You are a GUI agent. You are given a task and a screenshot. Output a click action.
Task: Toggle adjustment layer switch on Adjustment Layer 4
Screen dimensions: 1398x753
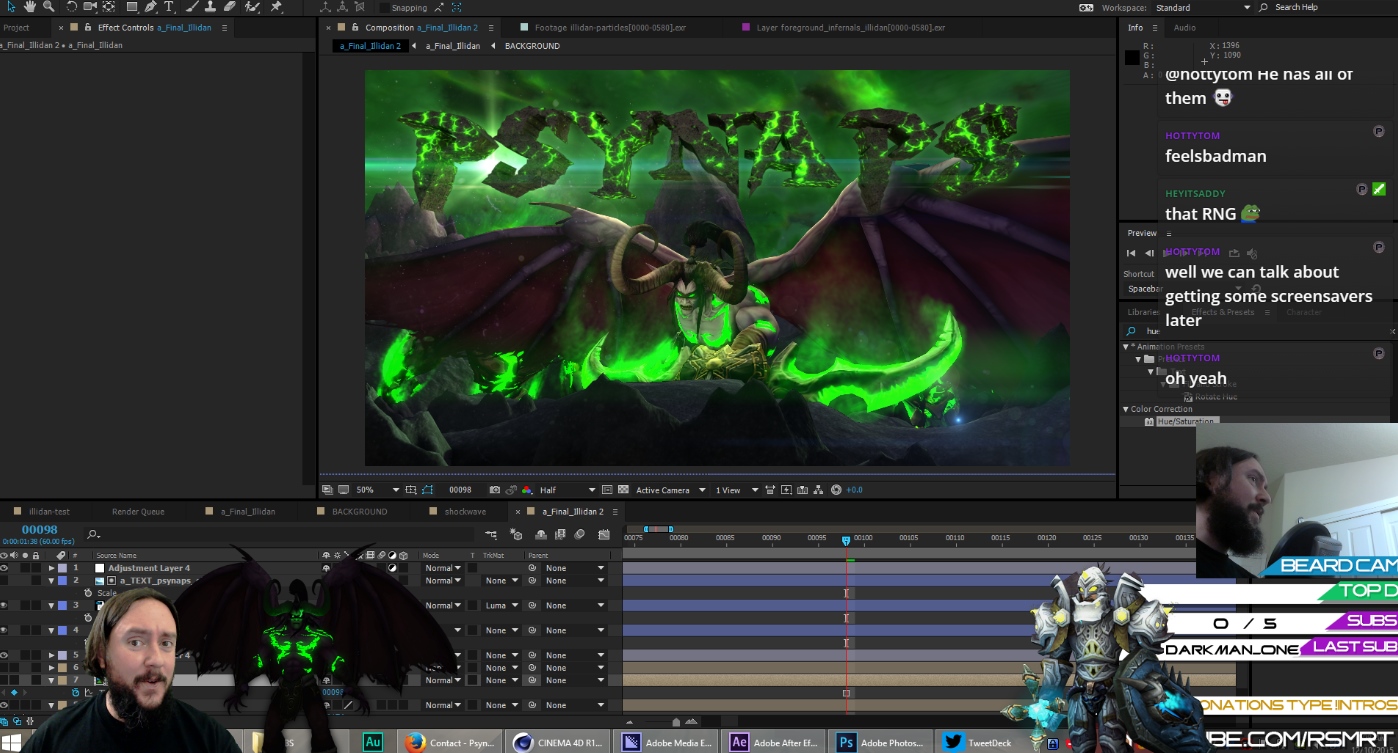(392, 568)
